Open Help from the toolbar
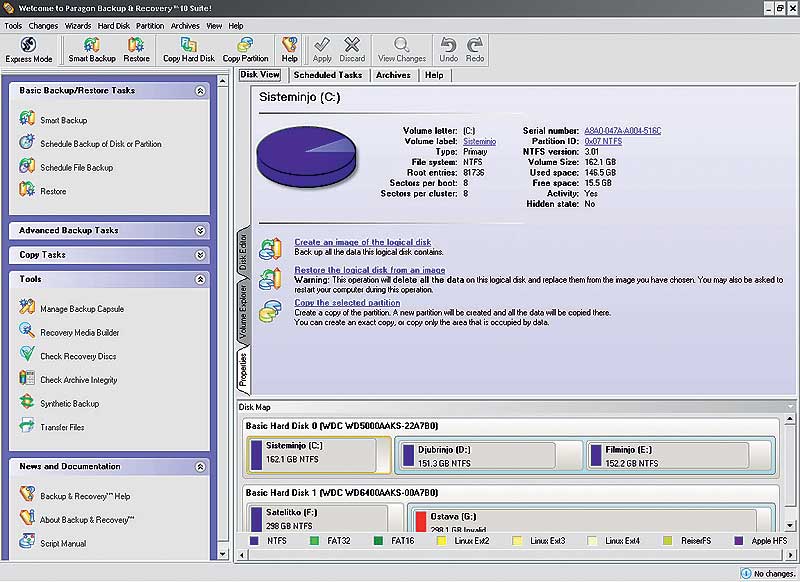 (x=289, y=49)
